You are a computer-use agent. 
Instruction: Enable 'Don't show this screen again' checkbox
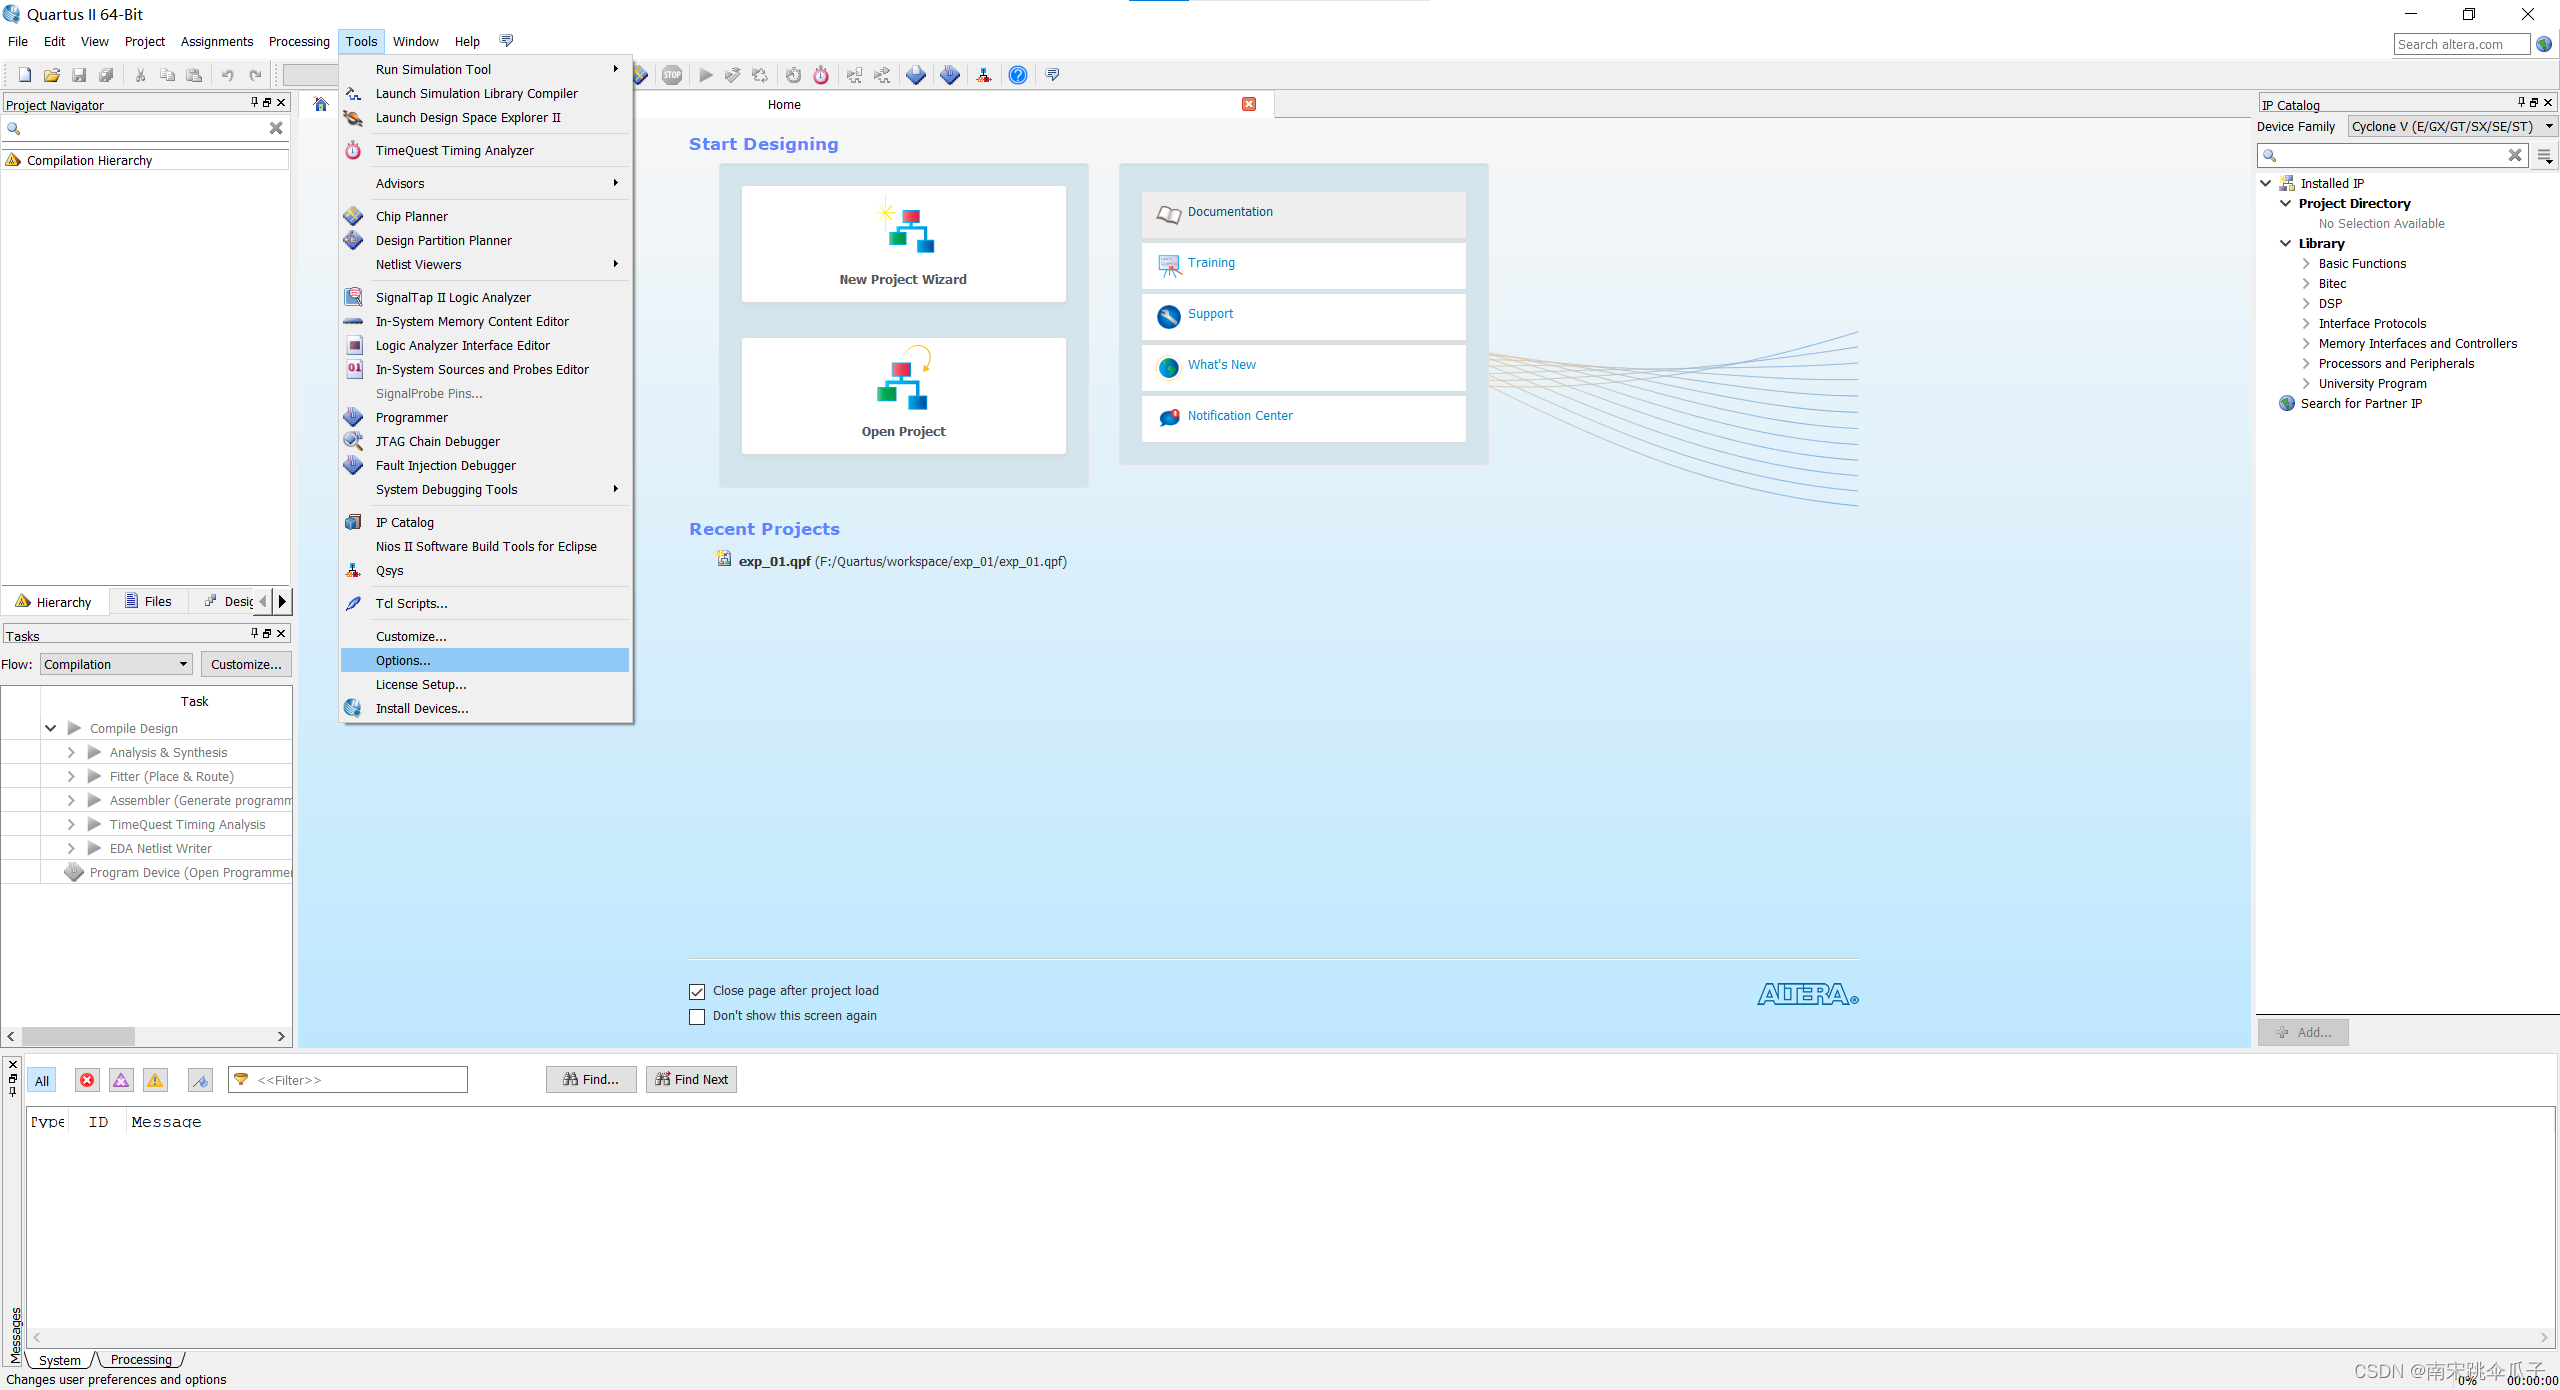(x=697, y=1017)
